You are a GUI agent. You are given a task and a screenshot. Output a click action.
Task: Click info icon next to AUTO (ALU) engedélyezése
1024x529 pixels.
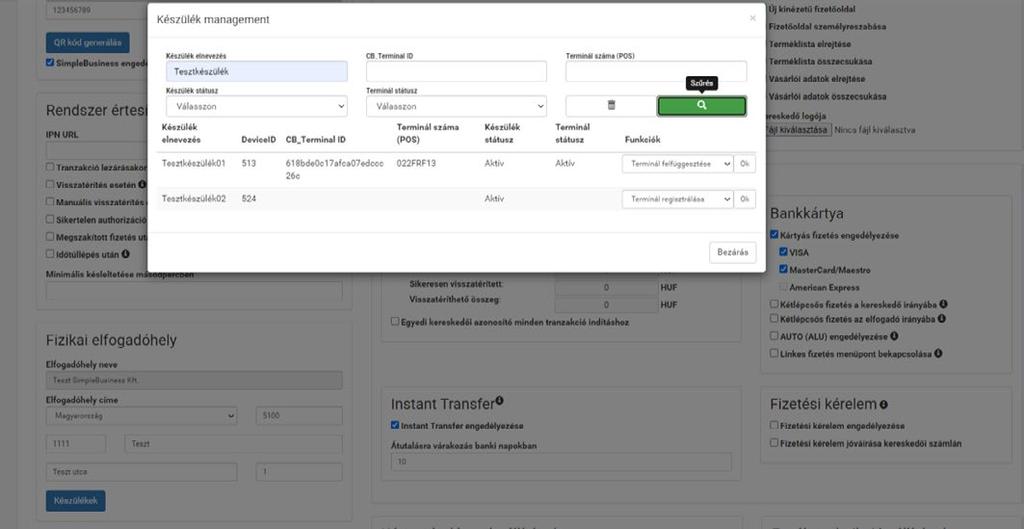[894, 336]
